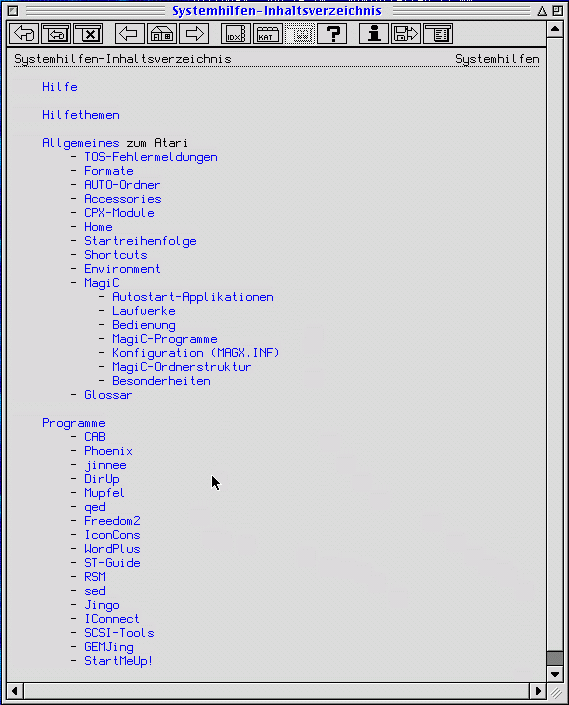
Task: Open the Bedienung entry
Action: 144,325
